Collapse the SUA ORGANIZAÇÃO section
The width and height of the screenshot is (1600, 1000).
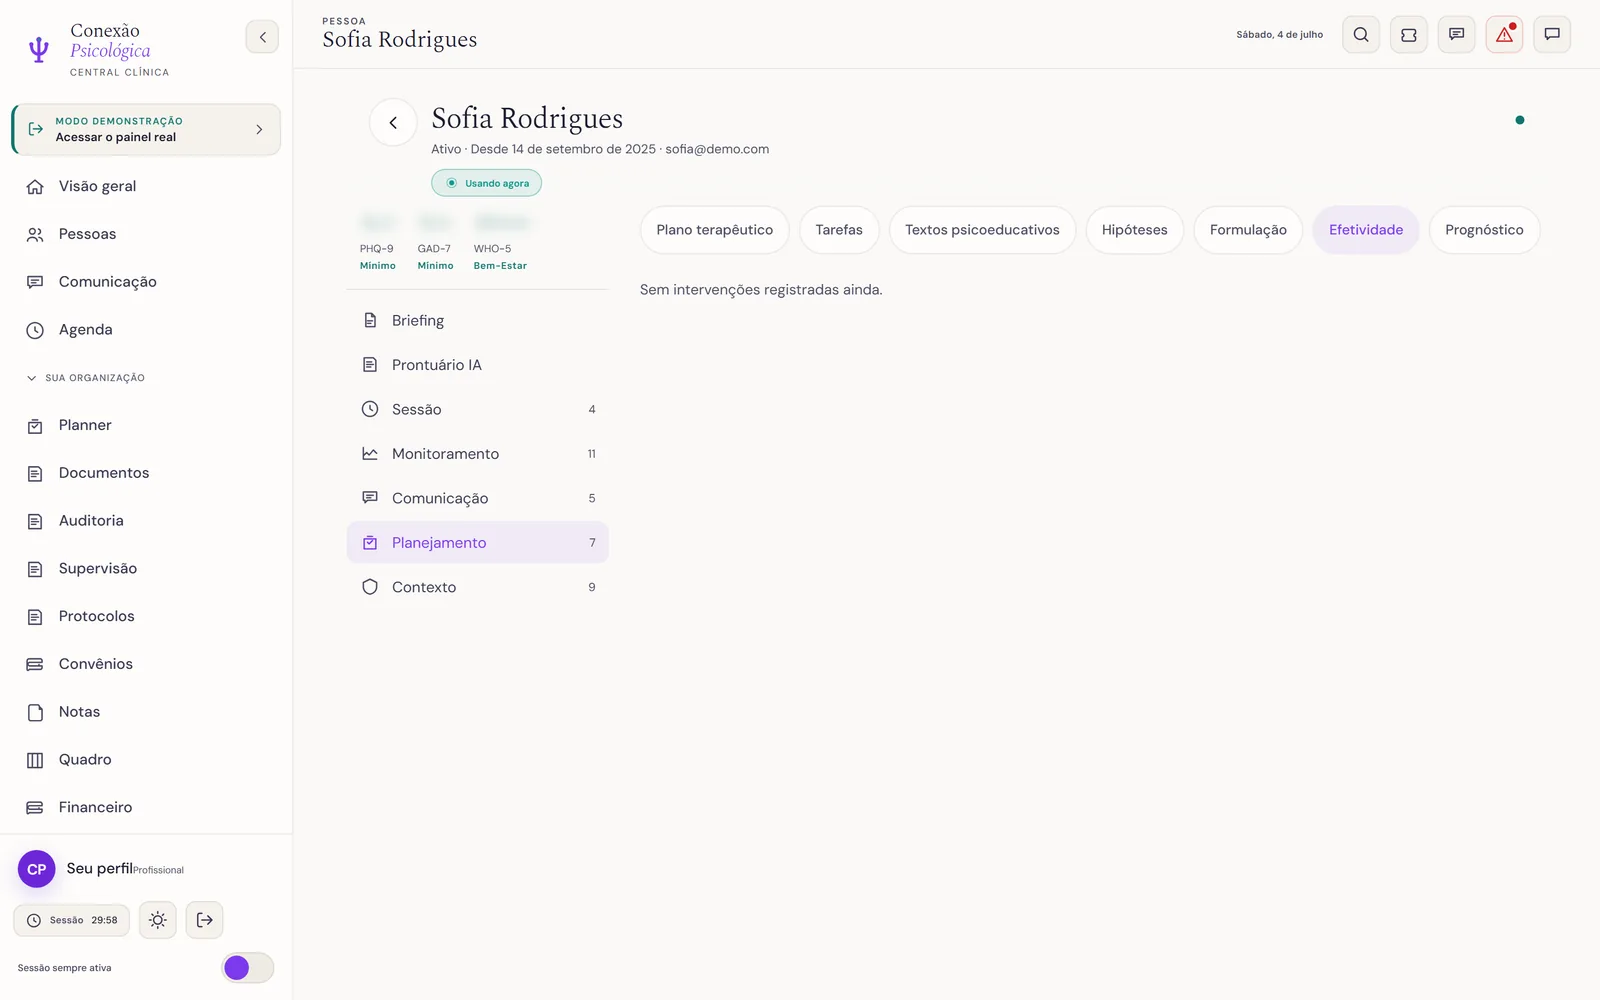click(x=86, y=378)
